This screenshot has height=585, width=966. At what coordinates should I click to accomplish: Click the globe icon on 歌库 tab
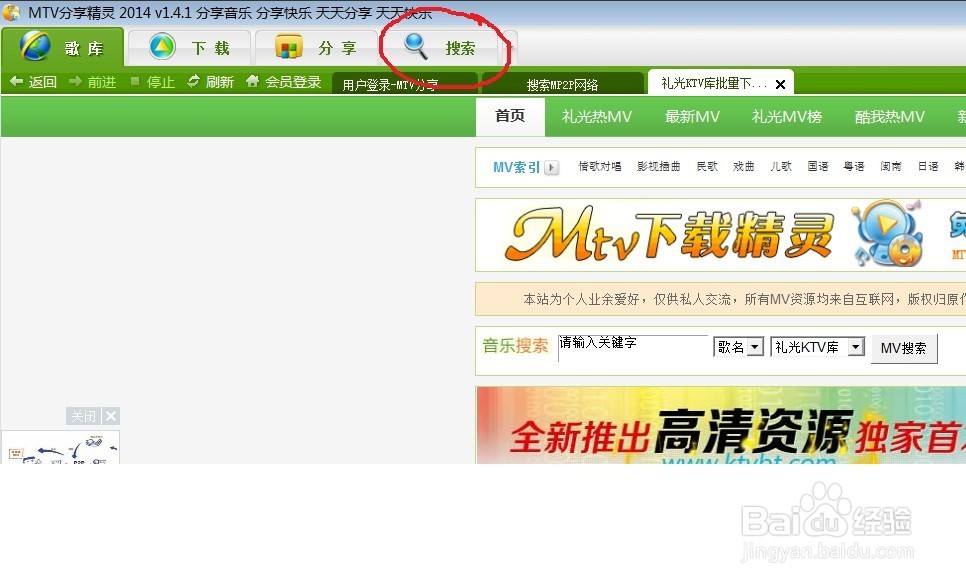point(34,46)
